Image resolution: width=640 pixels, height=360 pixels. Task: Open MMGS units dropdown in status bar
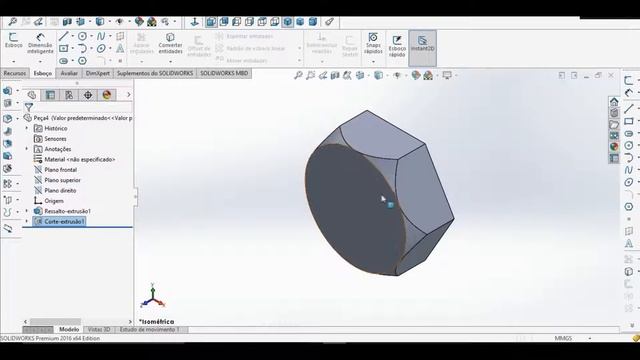589,338
